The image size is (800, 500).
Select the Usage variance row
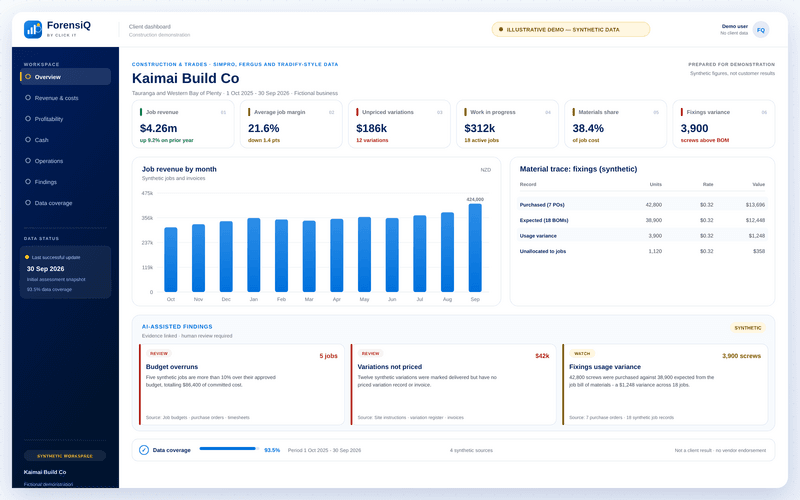click(x=642, y=236)
